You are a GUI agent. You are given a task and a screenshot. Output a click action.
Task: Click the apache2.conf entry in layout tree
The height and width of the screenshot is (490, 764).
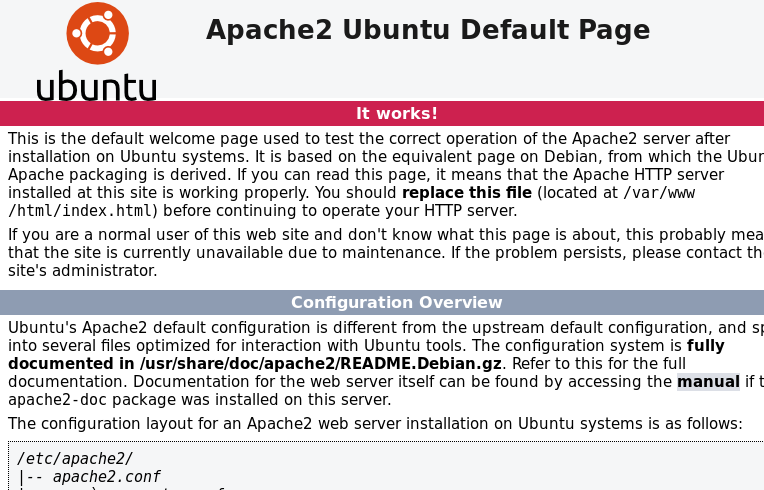107,477
